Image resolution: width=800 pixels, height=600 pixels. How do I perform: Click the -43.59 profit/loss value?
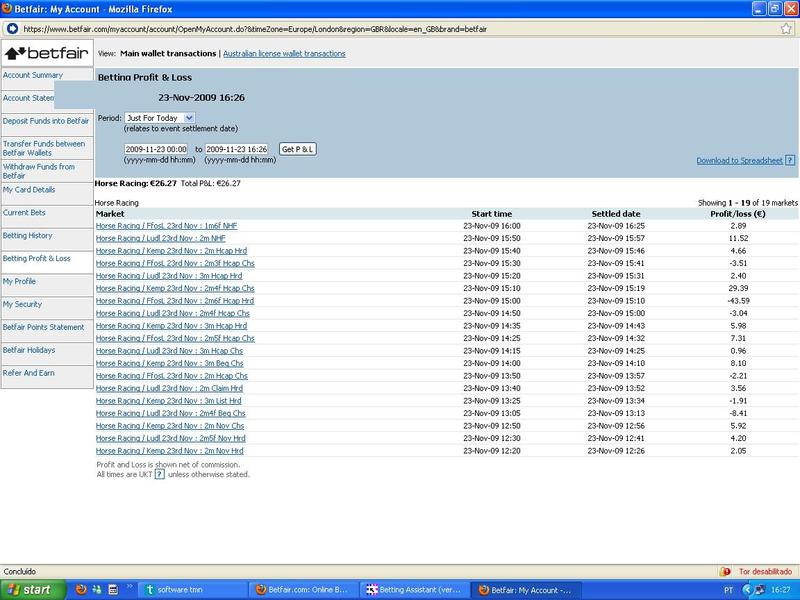(738, 301)
